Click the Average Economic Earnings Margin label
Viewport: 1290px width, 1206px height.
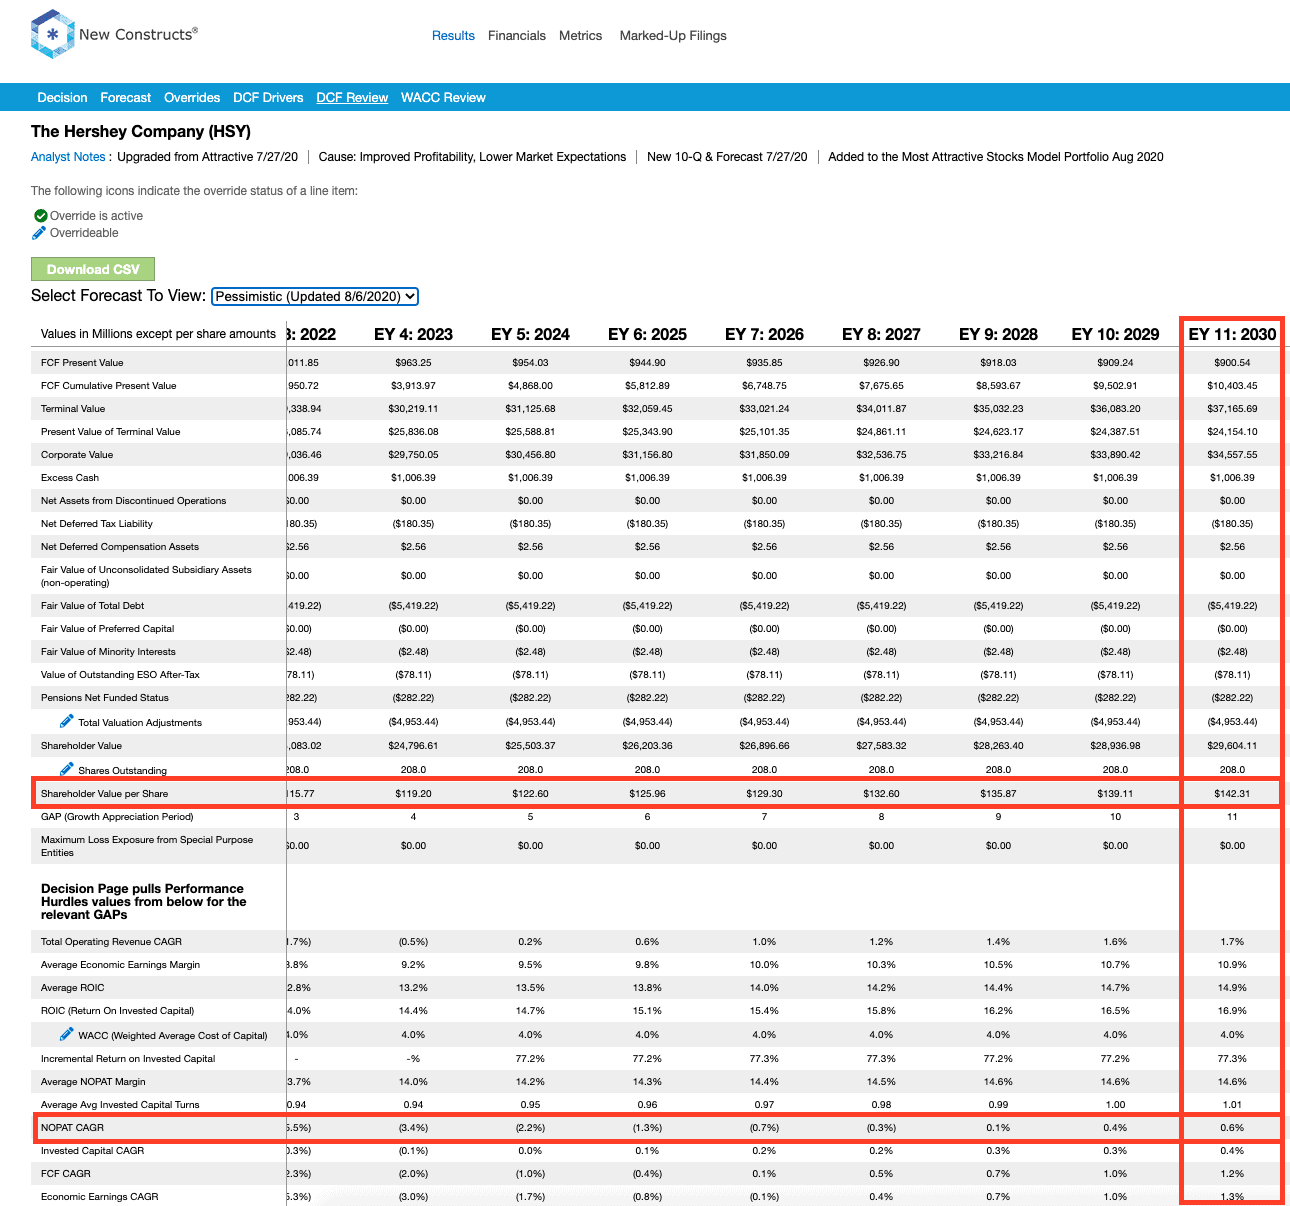click(x=120, y=964)
